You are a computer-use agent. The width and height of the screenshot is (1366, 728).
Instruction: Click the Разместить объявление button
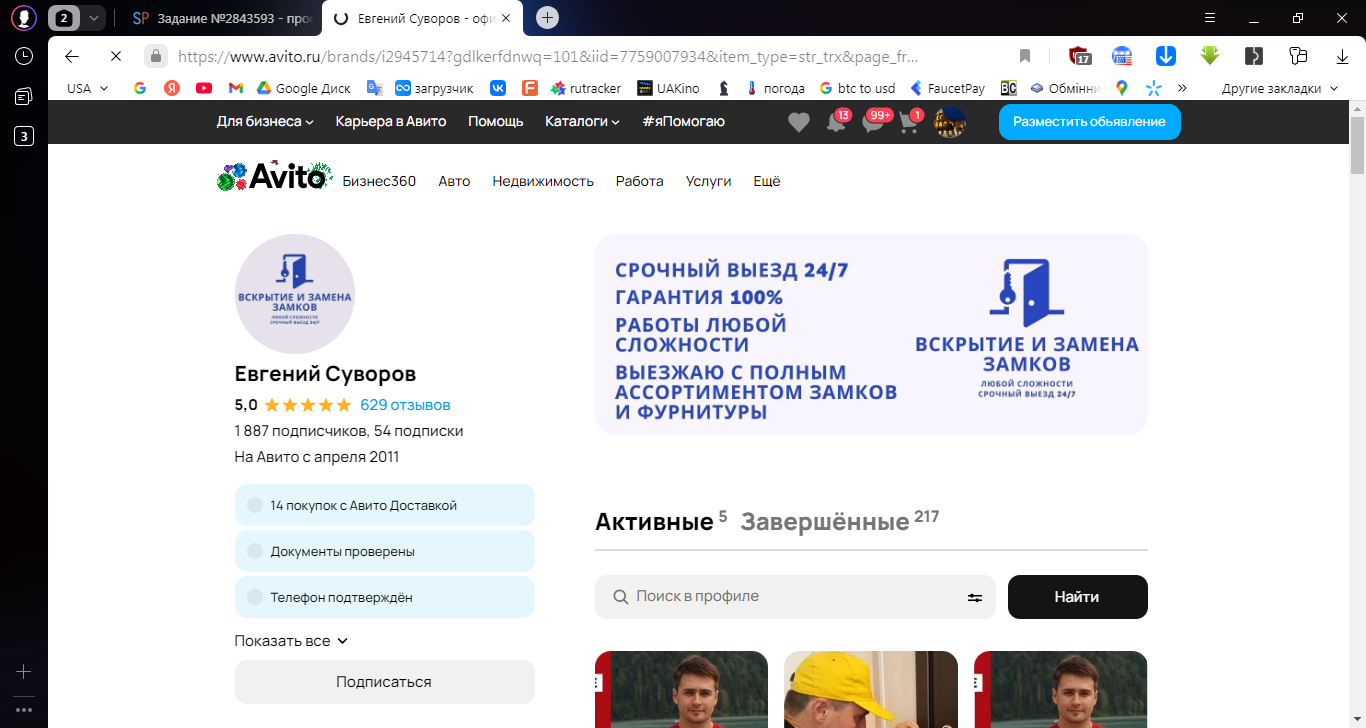point(1089,122)
